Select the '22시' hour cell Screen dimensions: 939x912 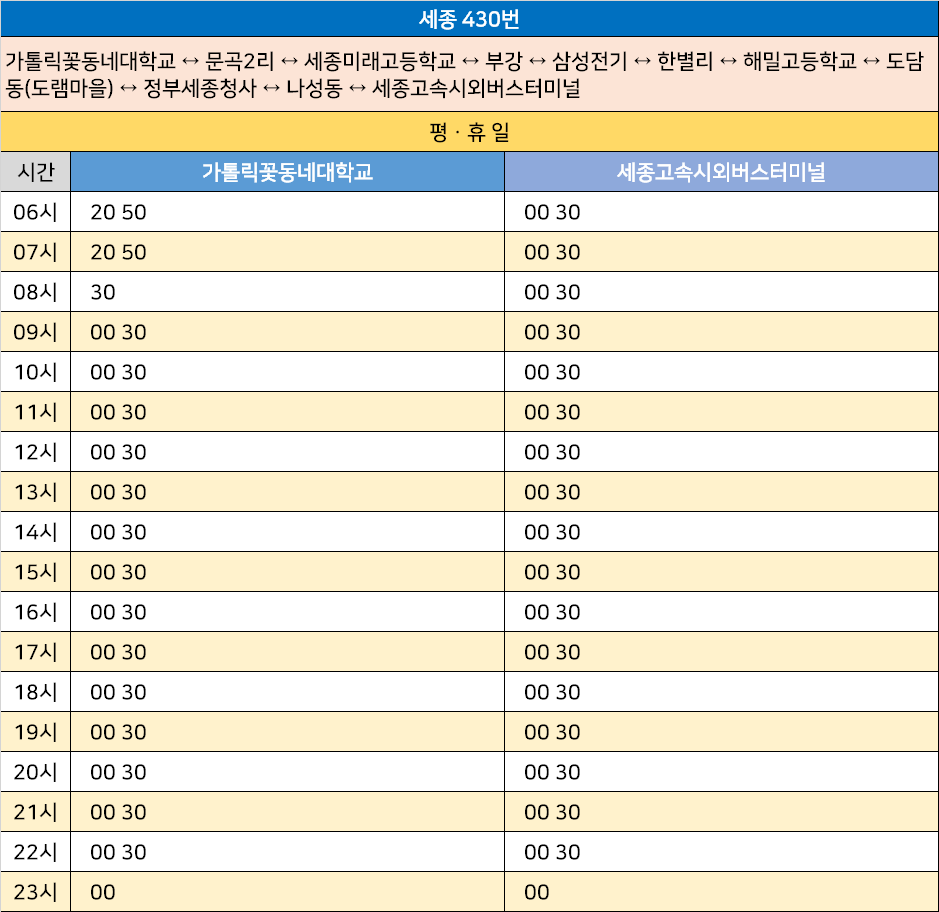point(36,852)
